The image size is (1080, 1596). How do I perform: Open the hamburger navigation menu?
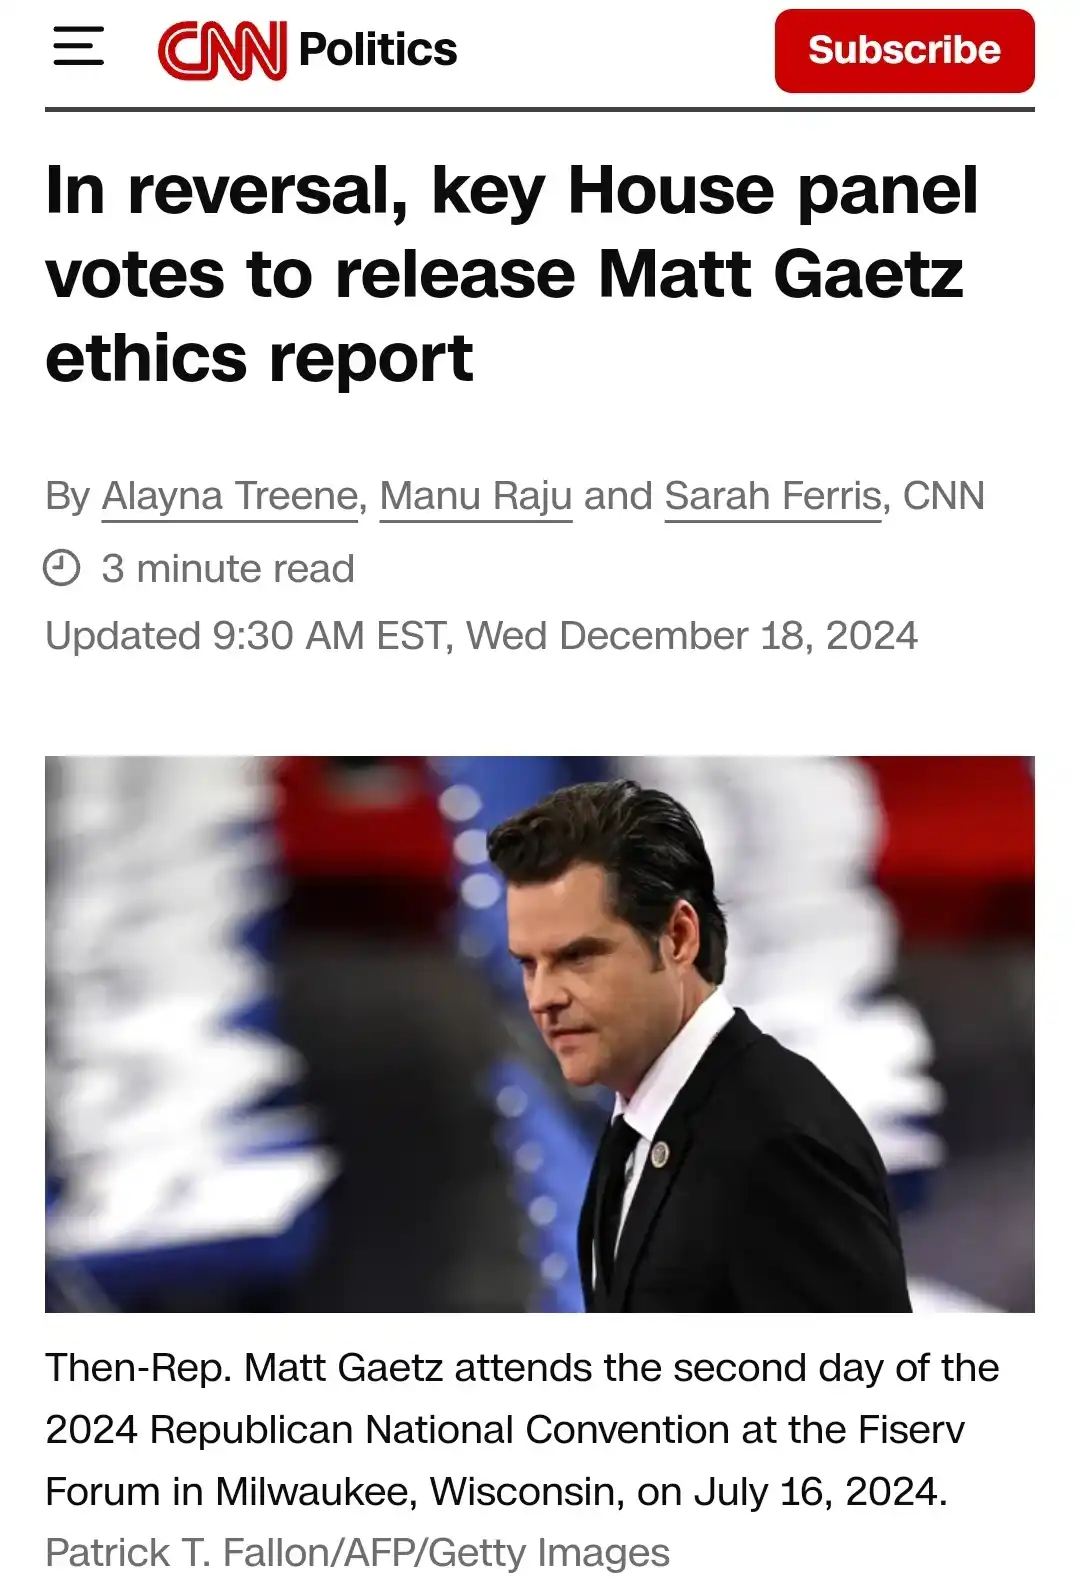click(78, 48)
